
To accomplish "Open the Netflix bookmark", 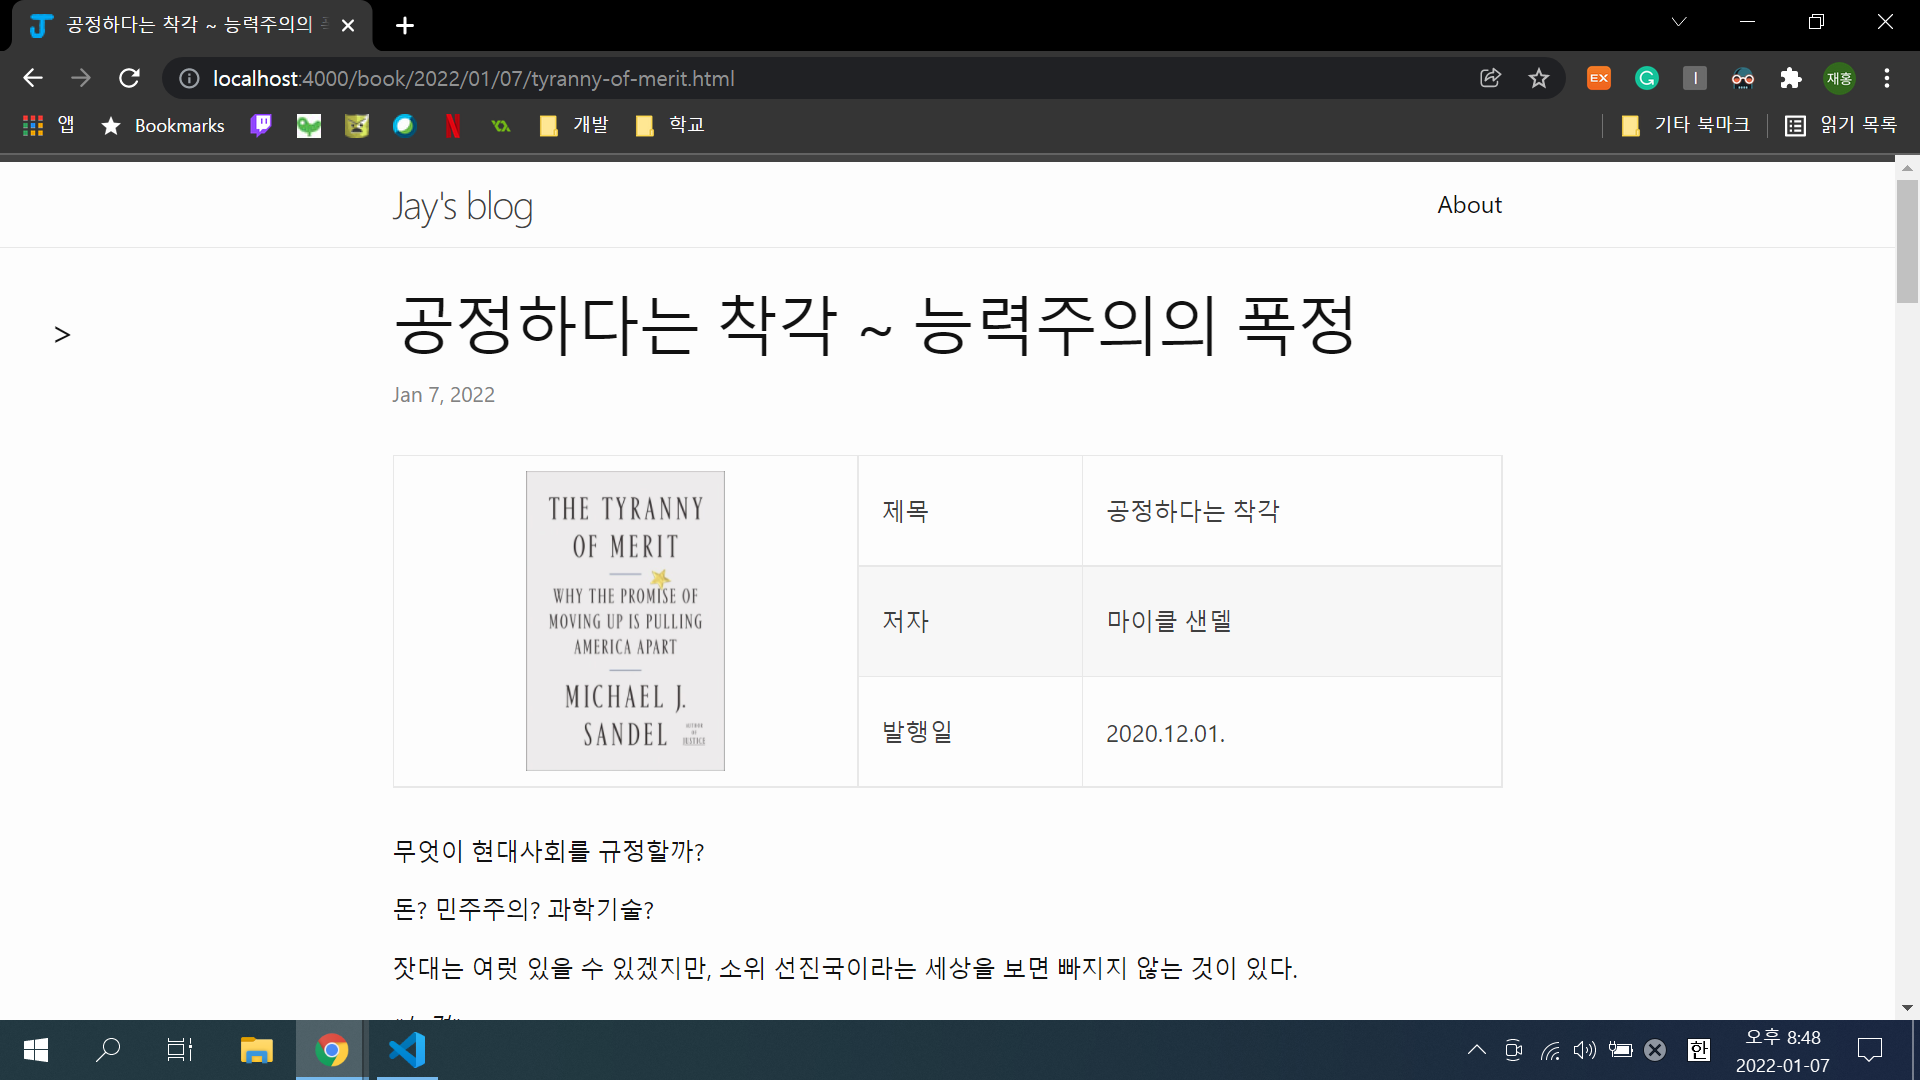I will [x=453, y=125].
